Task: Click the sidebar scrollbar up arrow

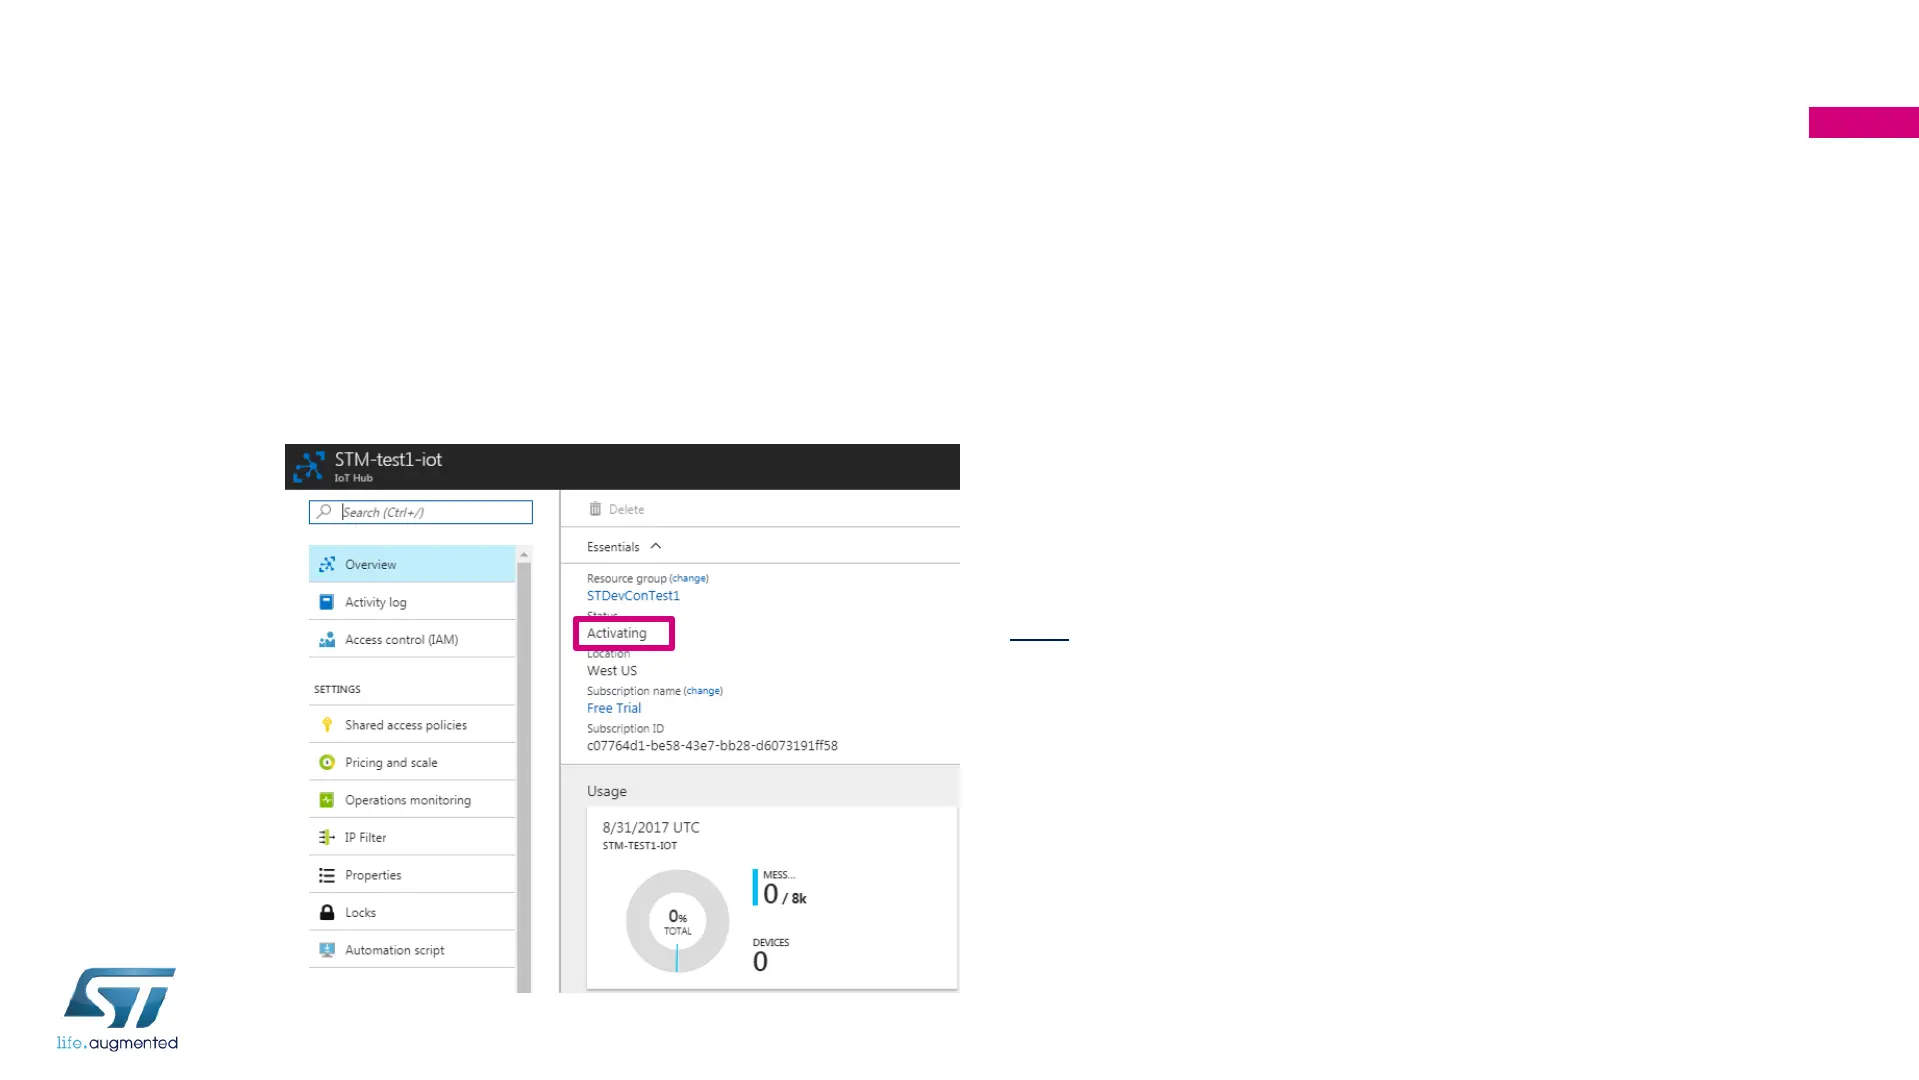Action: click(524, 555)
